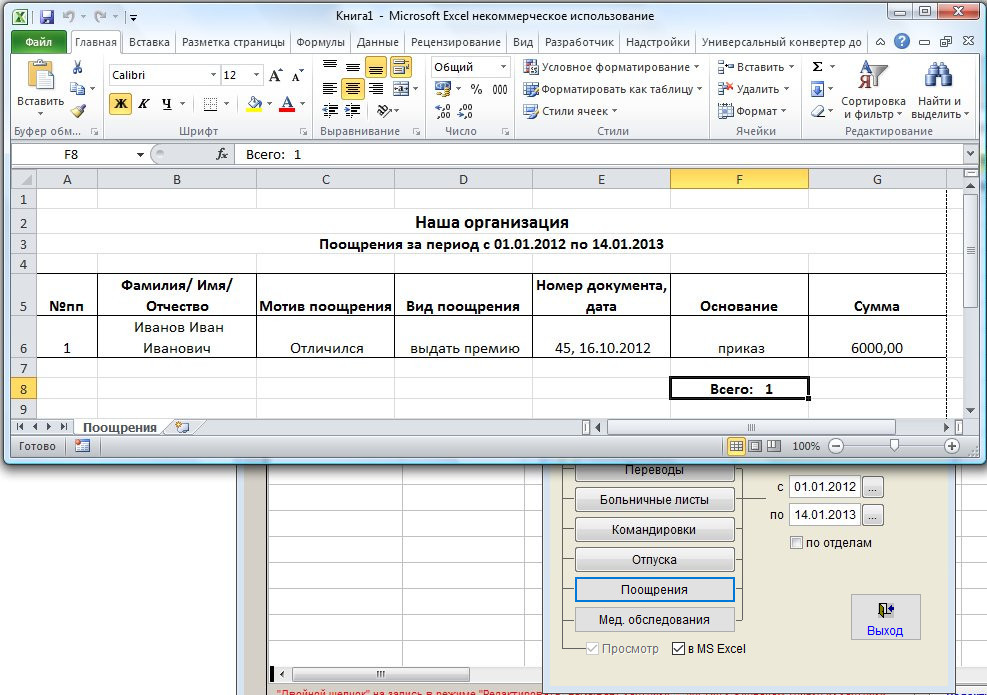Toggle italic formatting (К)
The image size is (987, 695).
pos(144,104)
